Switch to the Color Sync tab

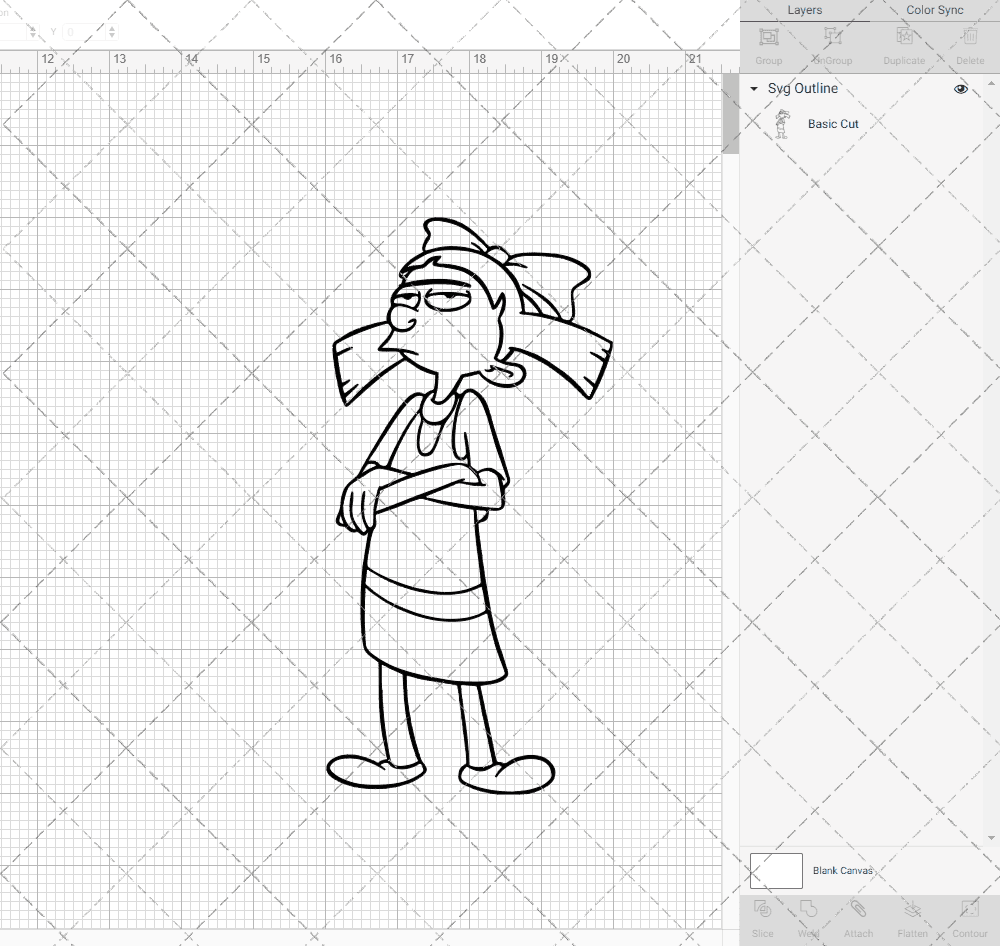(x=934, y=10)
